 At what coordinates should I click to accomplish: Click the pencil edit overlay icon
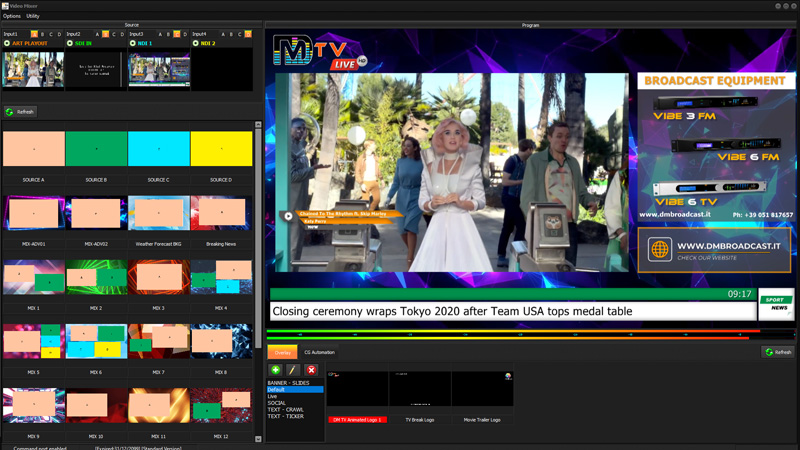(292, 370)
